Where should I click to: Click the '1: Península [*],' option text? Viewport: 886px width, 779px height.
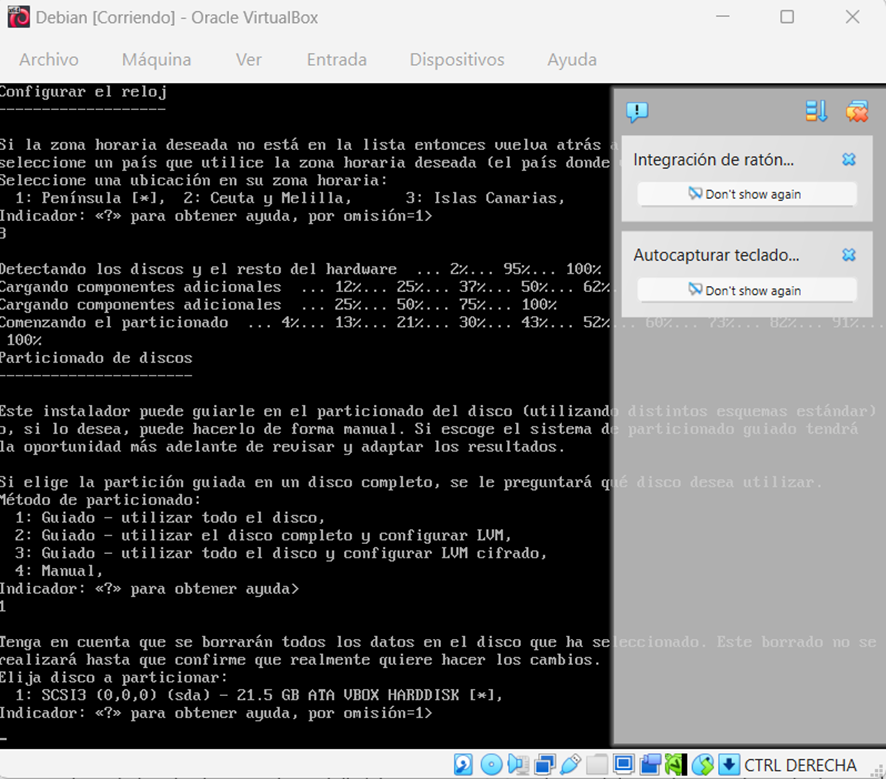click(90, 198)
